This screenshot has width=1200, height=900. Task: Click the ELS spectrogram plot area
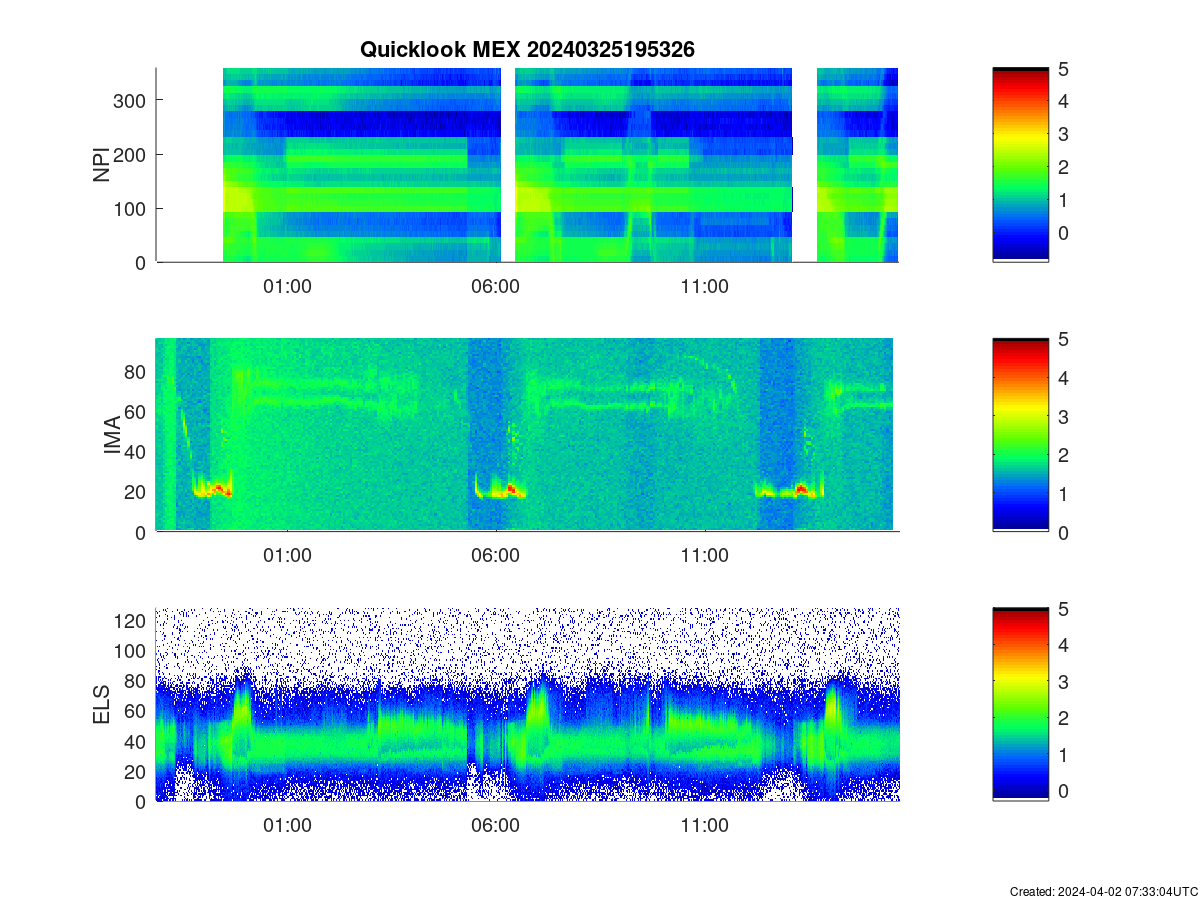pos(527,704)
